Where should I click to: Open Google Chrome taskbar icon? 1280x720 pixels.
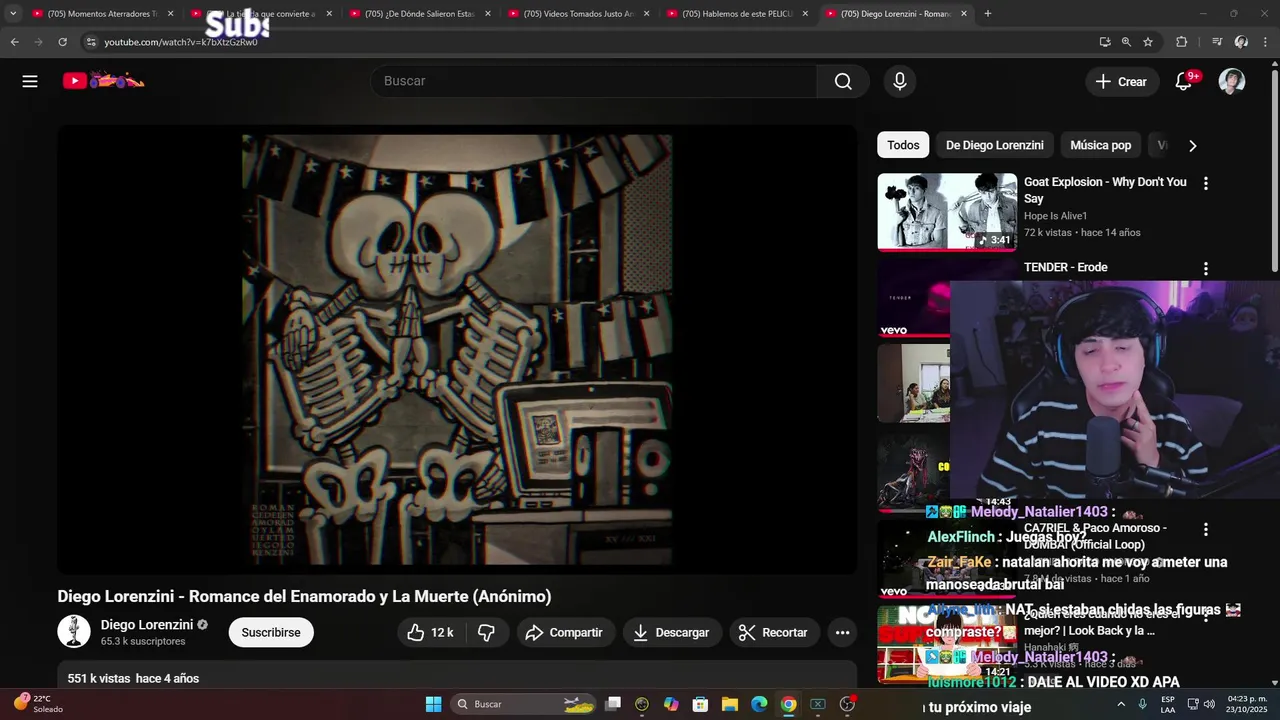[x=788, y=704]
